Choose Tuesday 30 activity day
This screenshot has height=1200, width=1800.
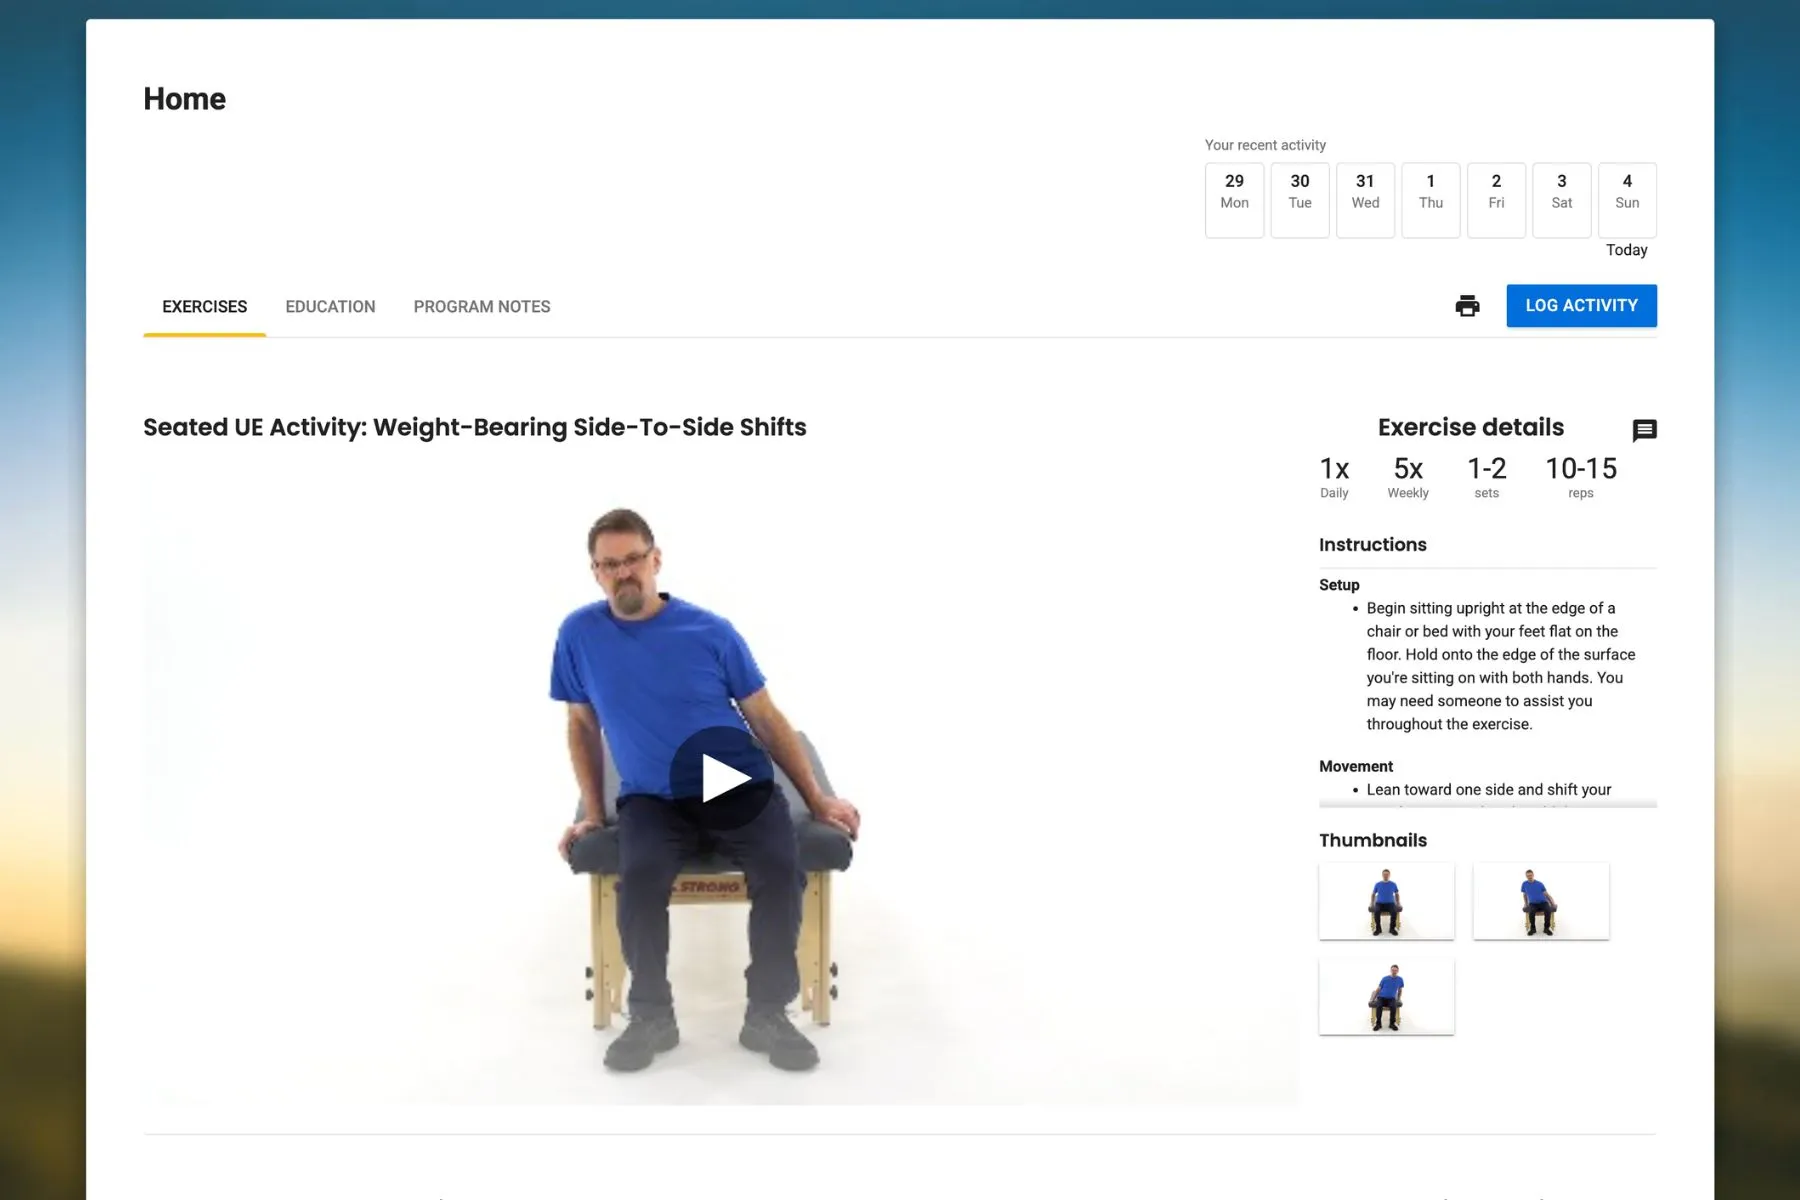coord(1299,200)
